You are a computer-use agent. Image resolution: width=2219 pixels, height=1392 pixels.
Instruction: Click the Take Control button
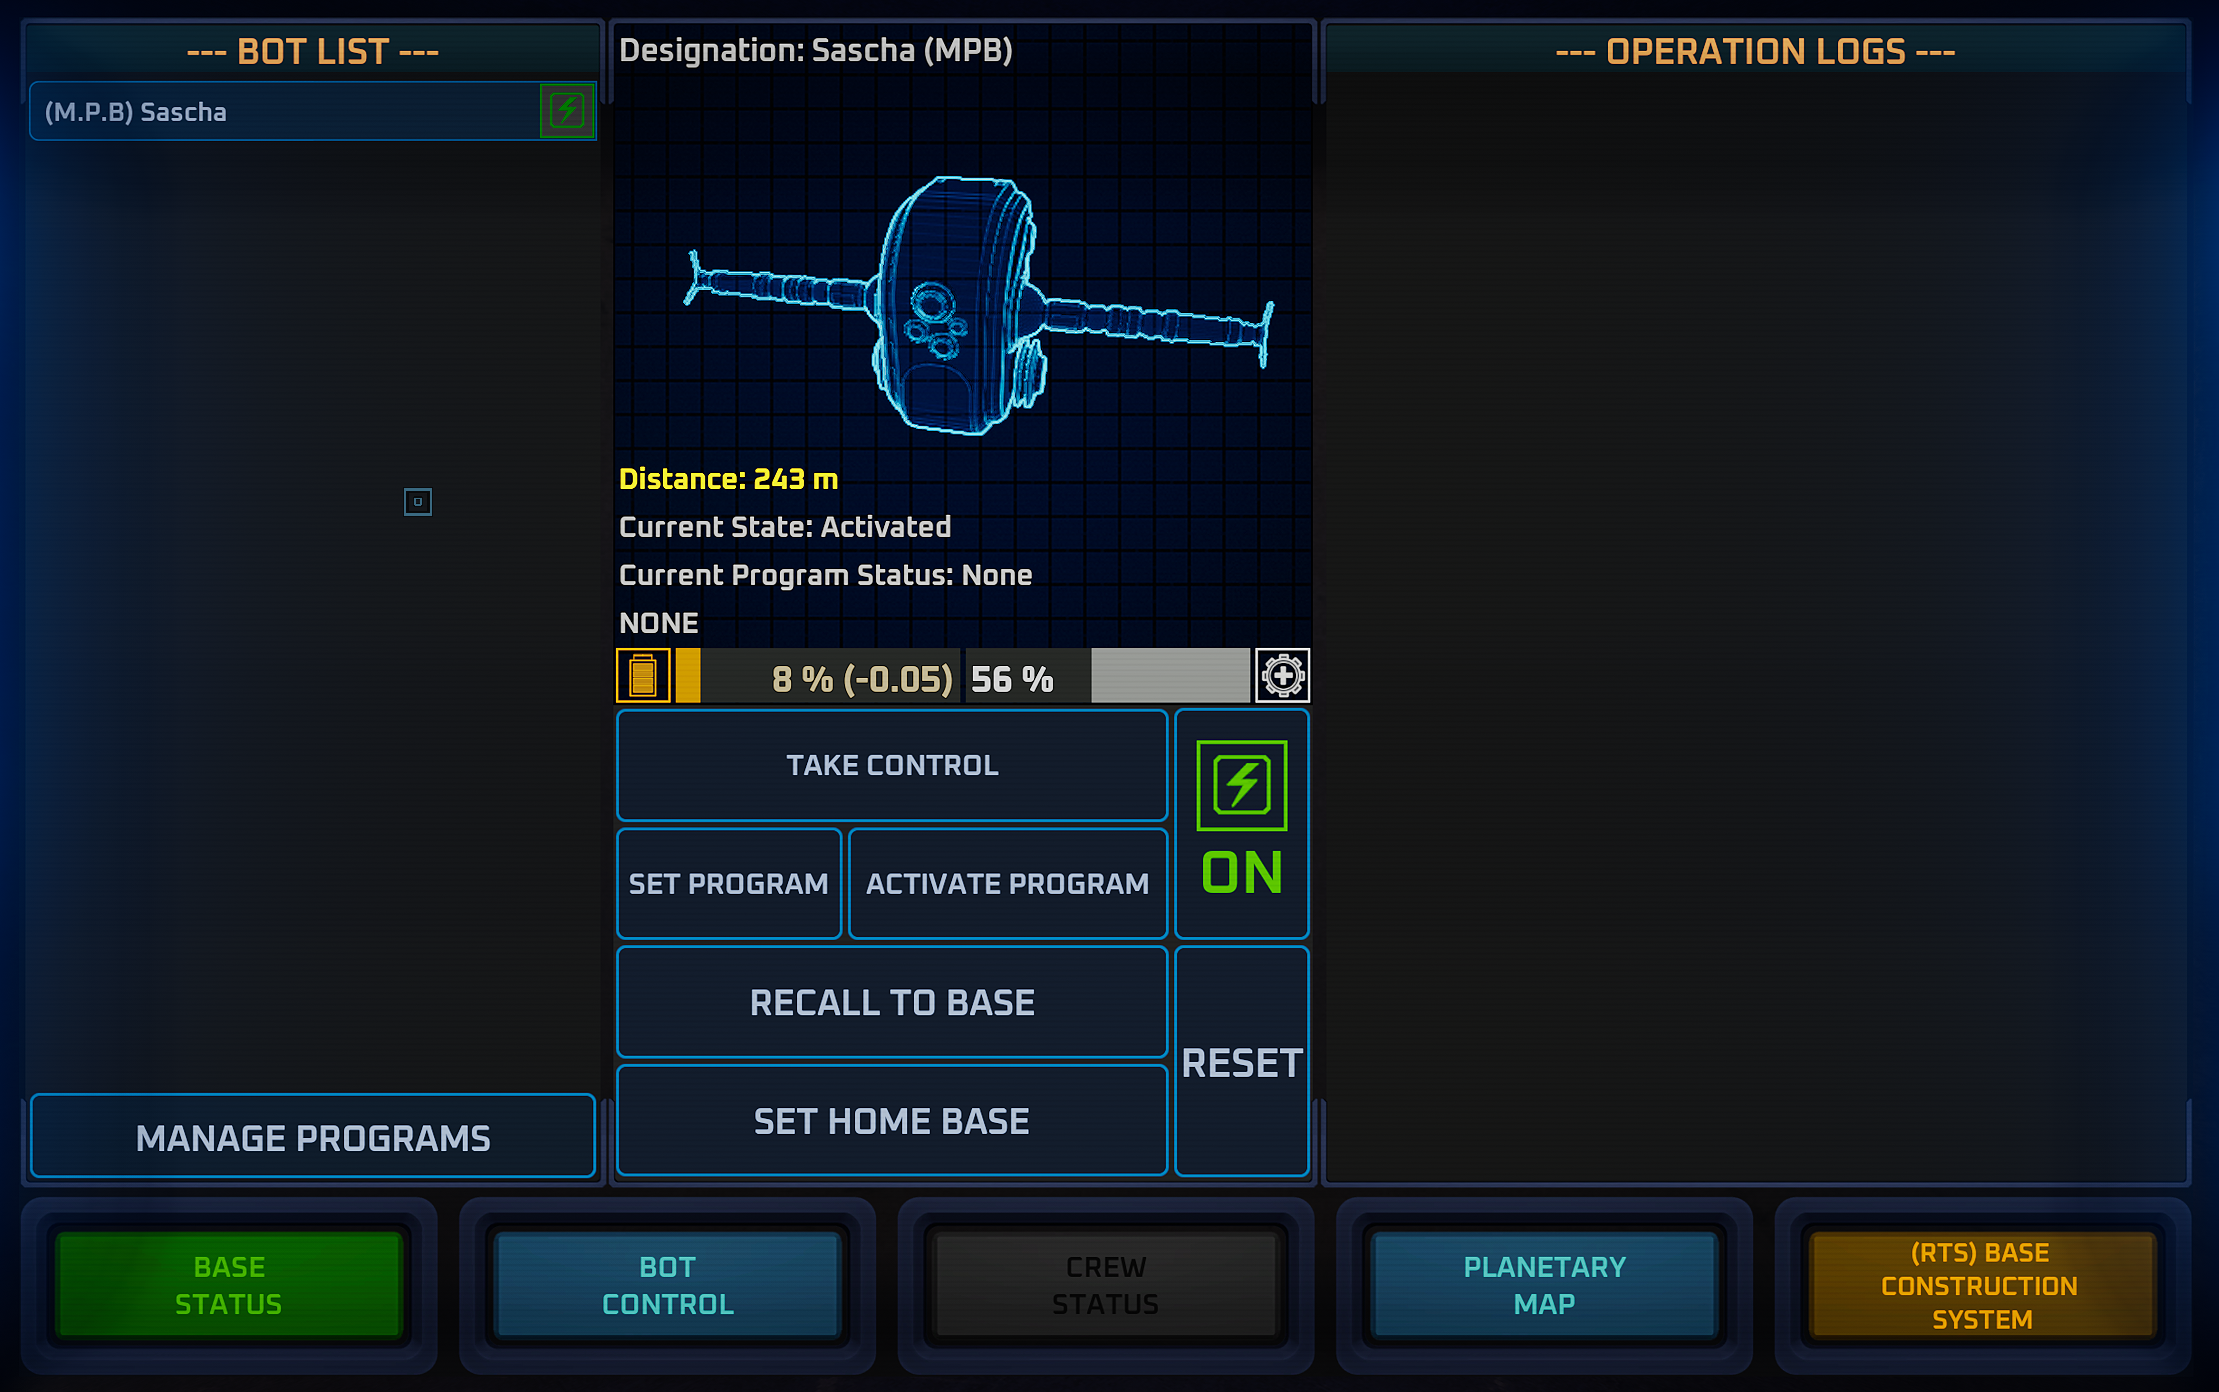coord(892,766)
